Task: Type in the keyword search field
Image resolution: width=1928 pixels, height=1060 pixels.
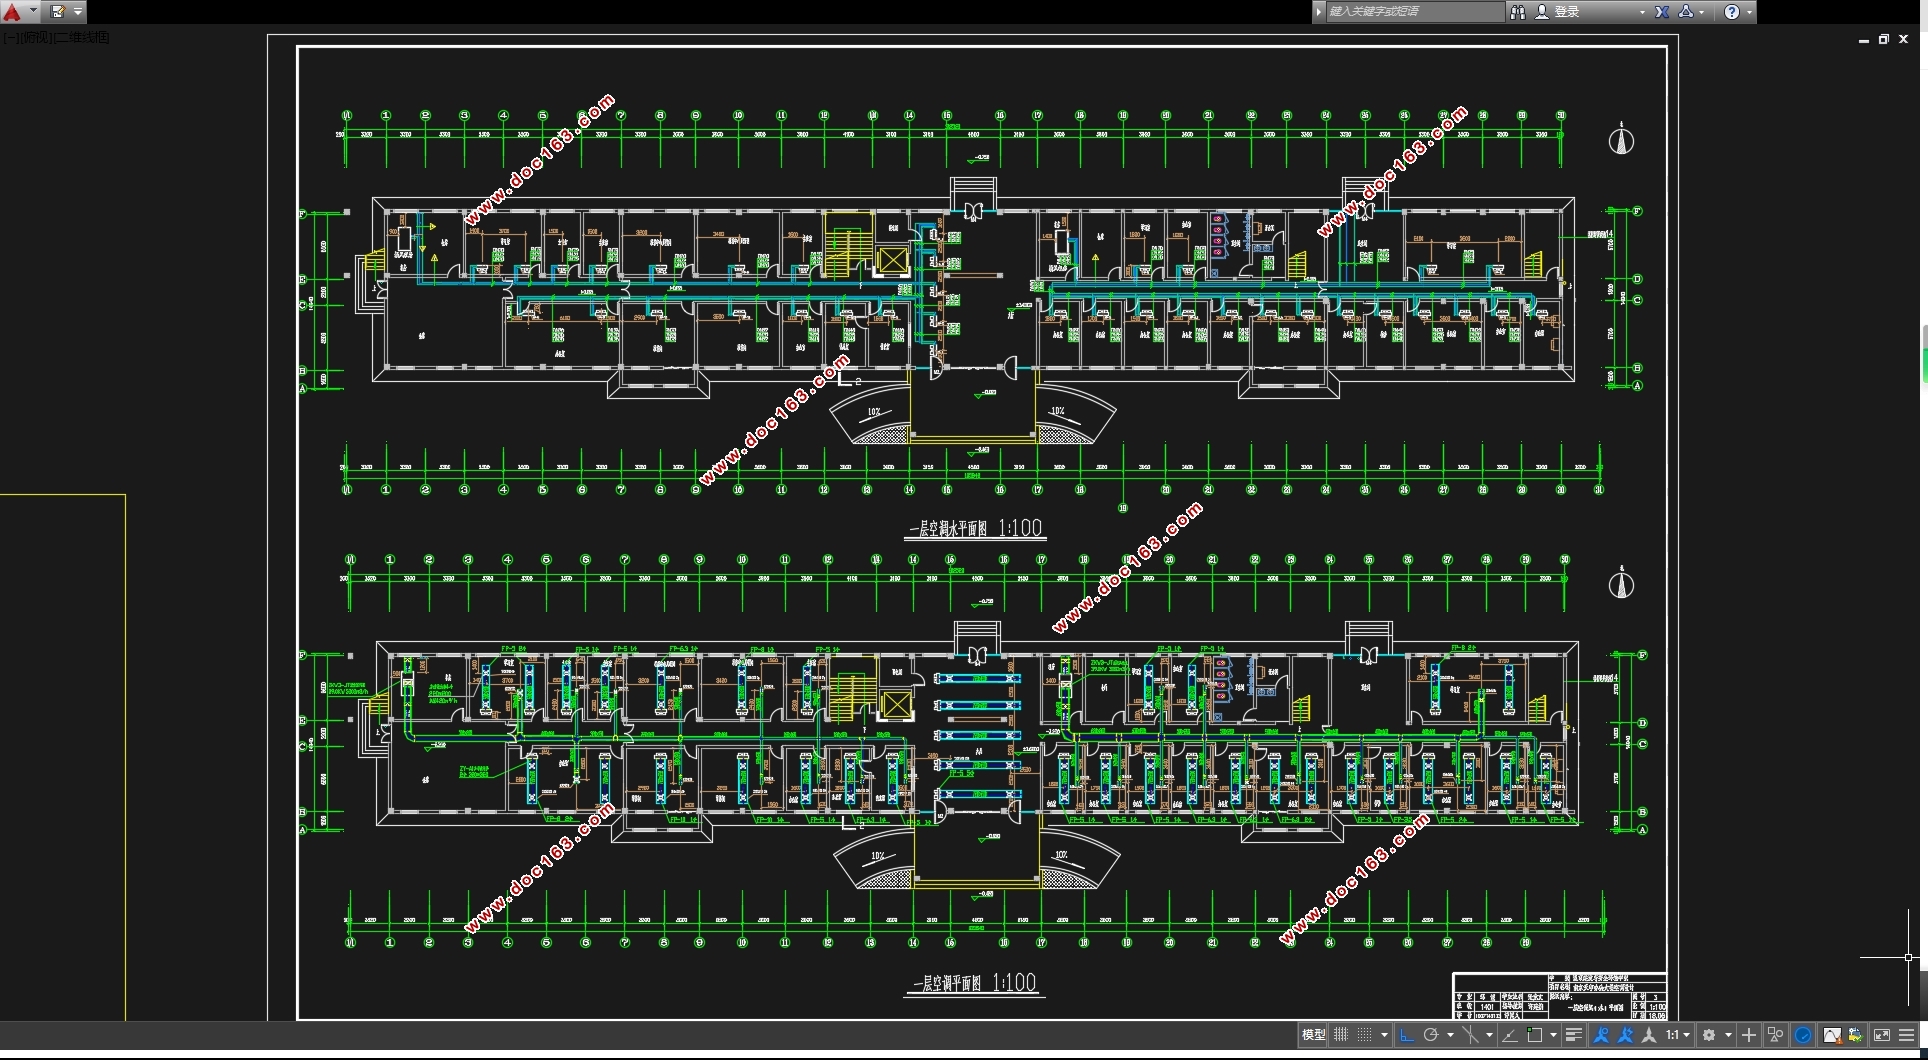Action: (1410, 12)
